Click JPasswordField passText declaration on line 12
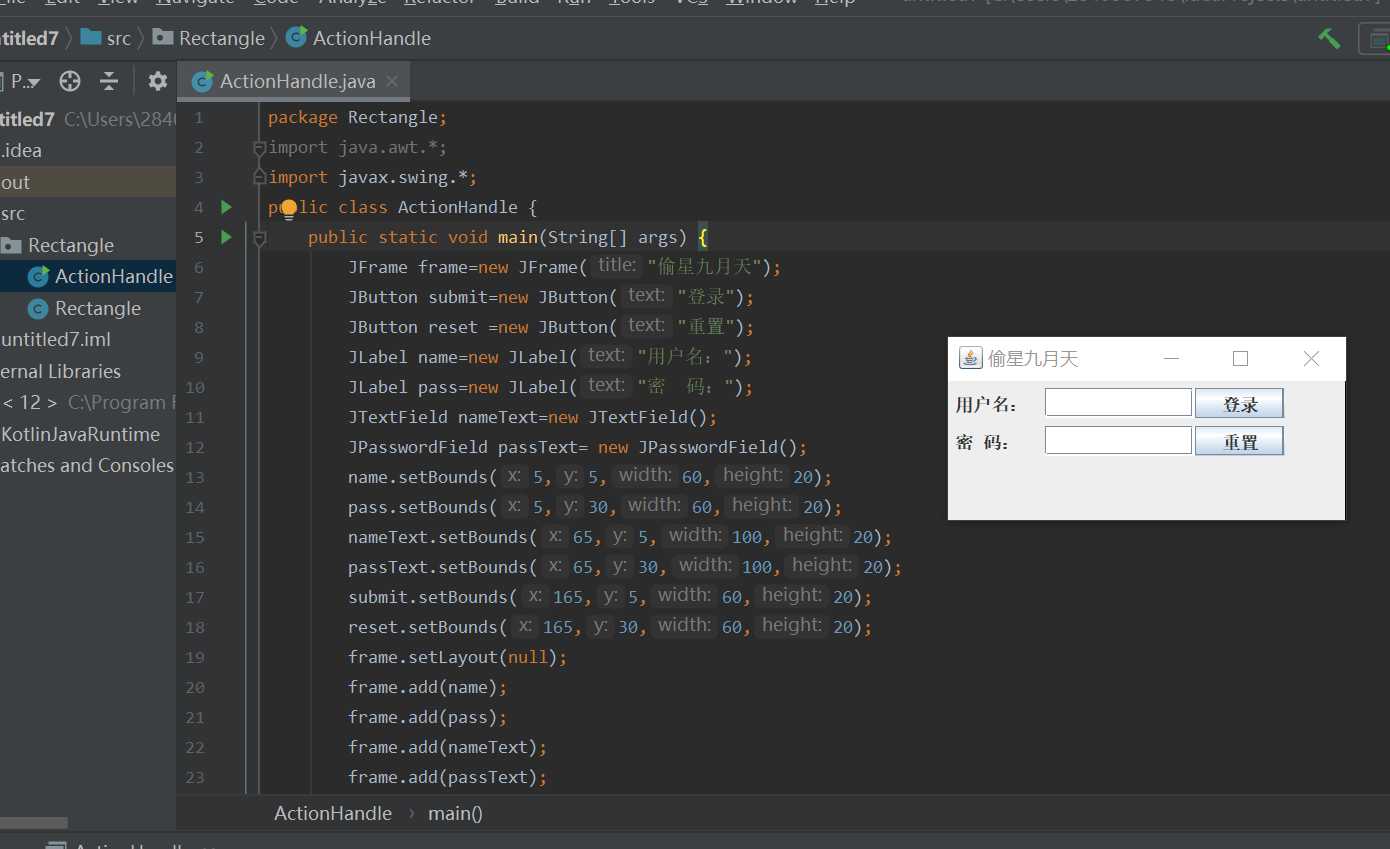Viewport: 1390px width, 849px height. click(x=577, y=447)
